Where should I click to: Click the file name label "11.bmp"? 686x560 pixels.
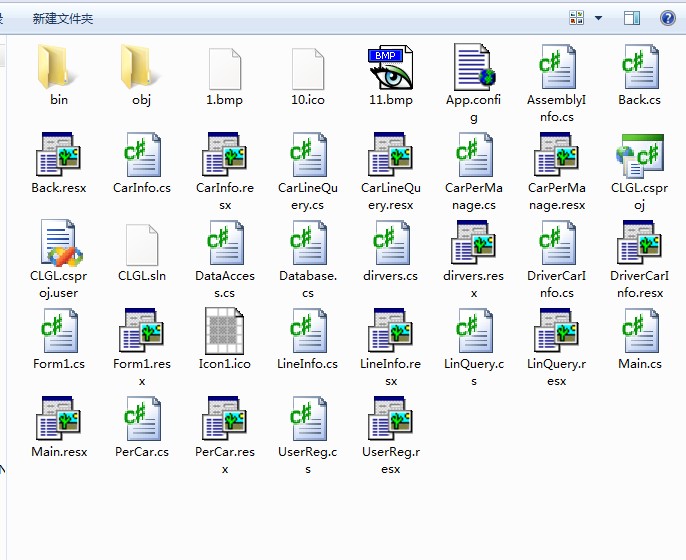pos(391,100)
